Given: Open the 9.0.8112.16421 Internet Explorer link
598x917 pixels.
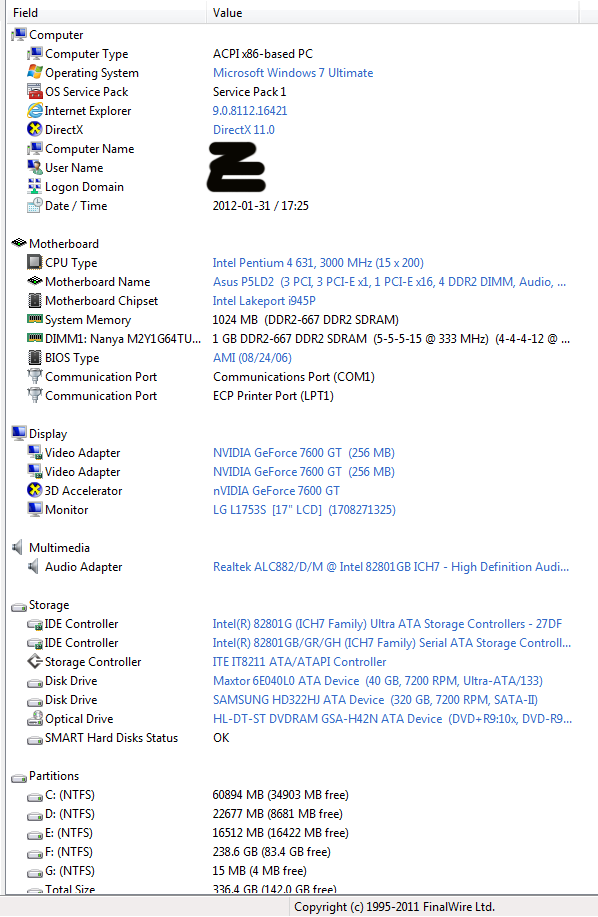Looking at the screenshot, I should click(x=250, y=111).
